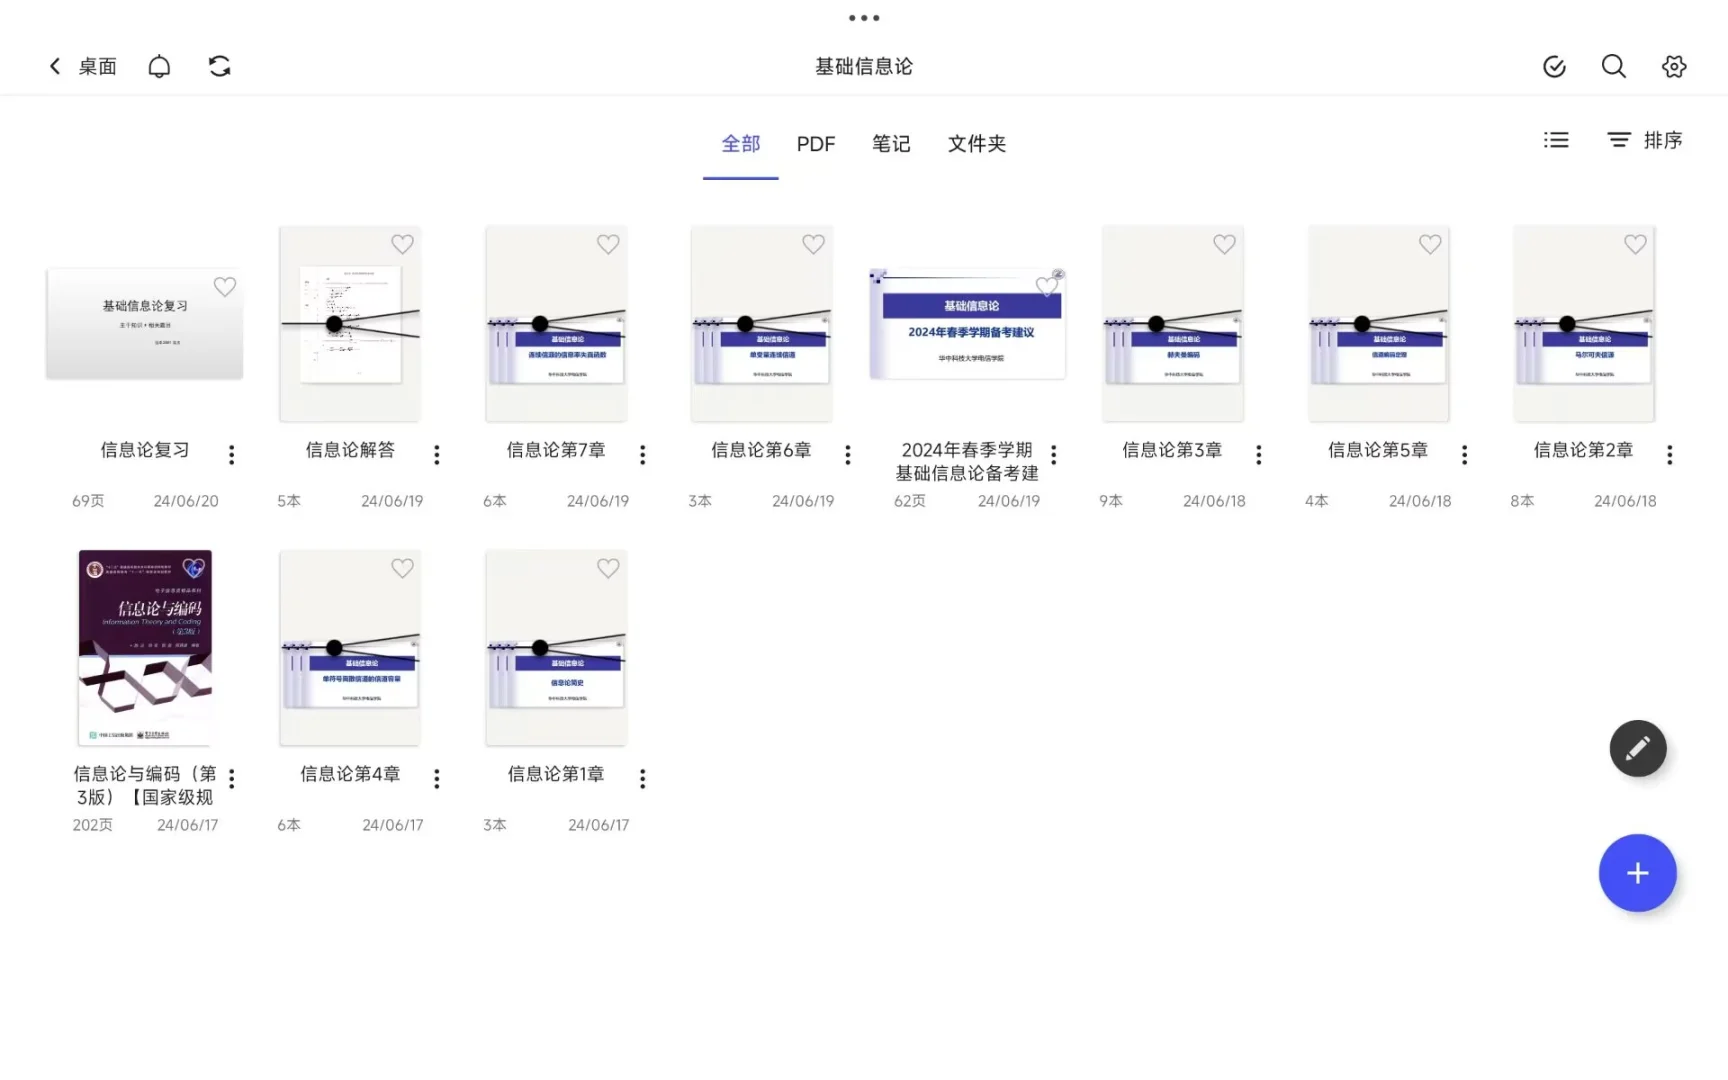Open the settings gear
The width and height of the screenshot is (1728, 1080).
point(1673,65)
